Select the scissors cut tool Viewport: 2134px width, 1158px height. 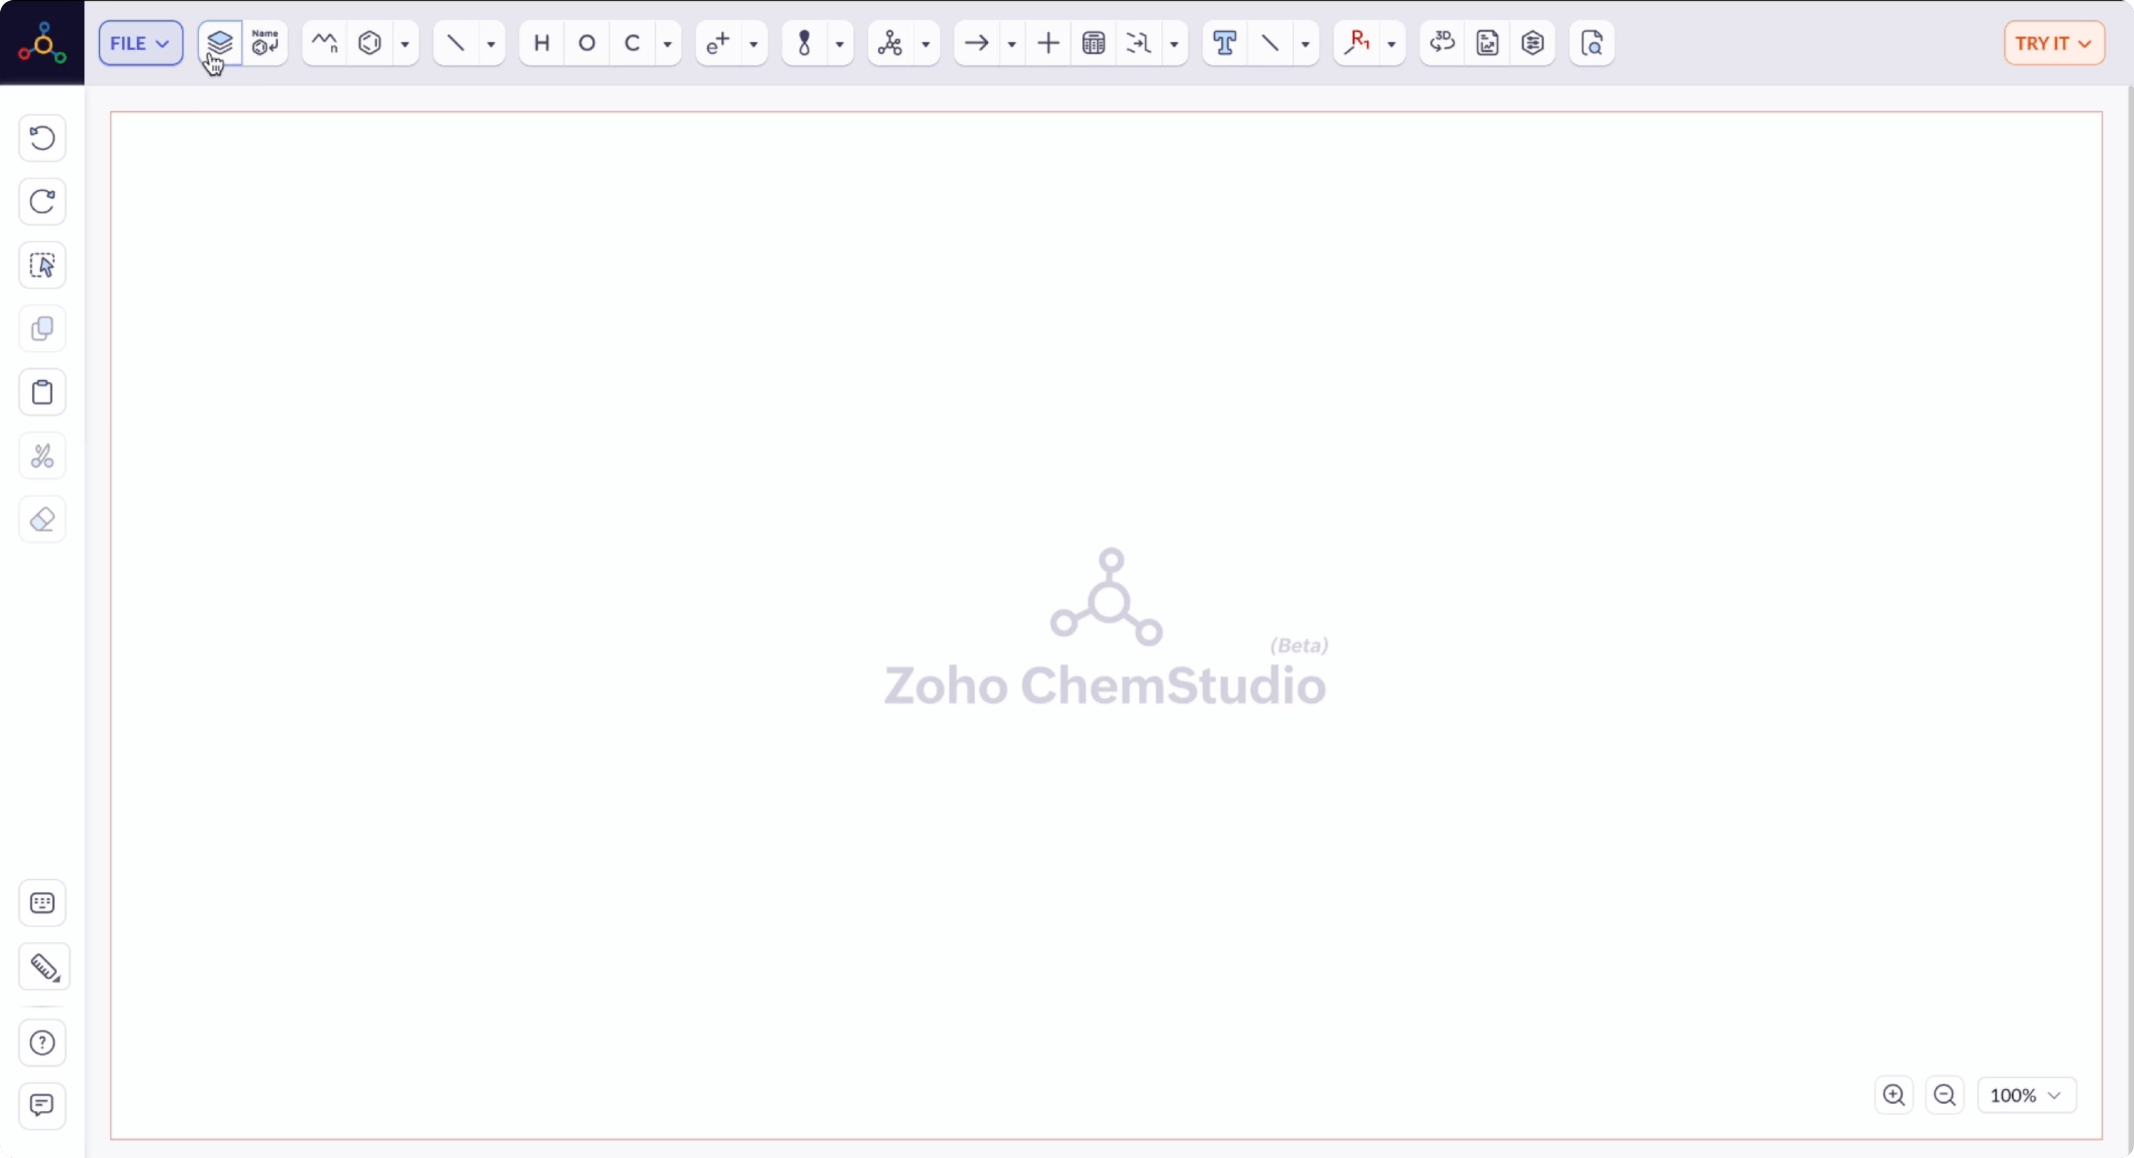click(x=41, y=456)
